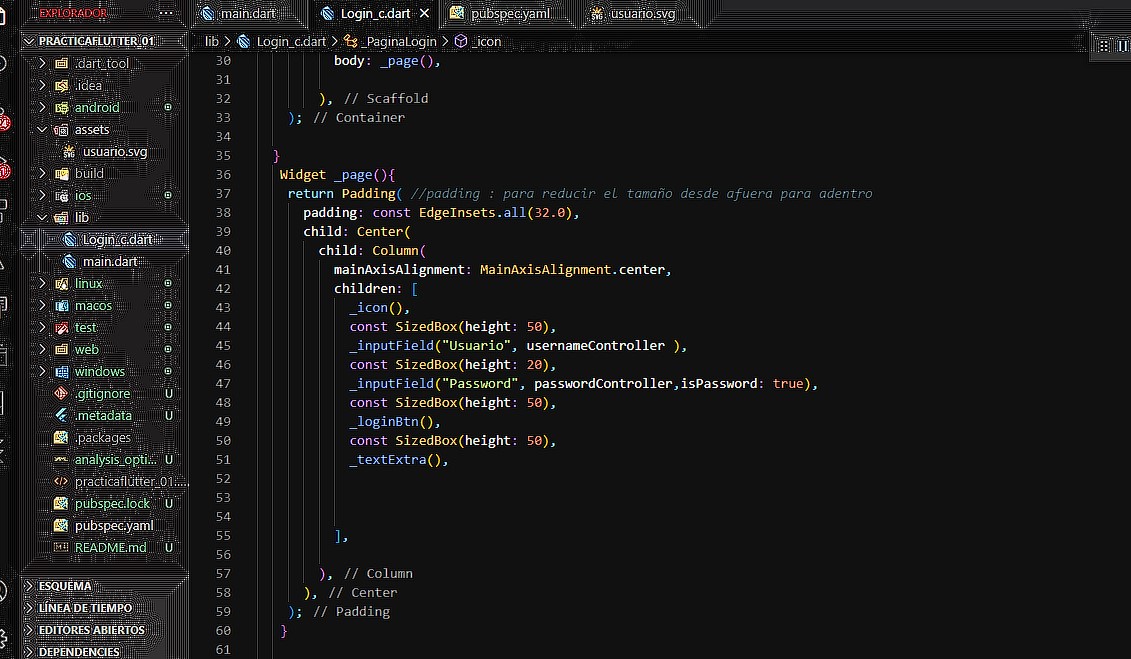Viewport: 1131px width, 659px height.
Task: Click "Usuario" string on line 45
Action: (x=476, y=346)
